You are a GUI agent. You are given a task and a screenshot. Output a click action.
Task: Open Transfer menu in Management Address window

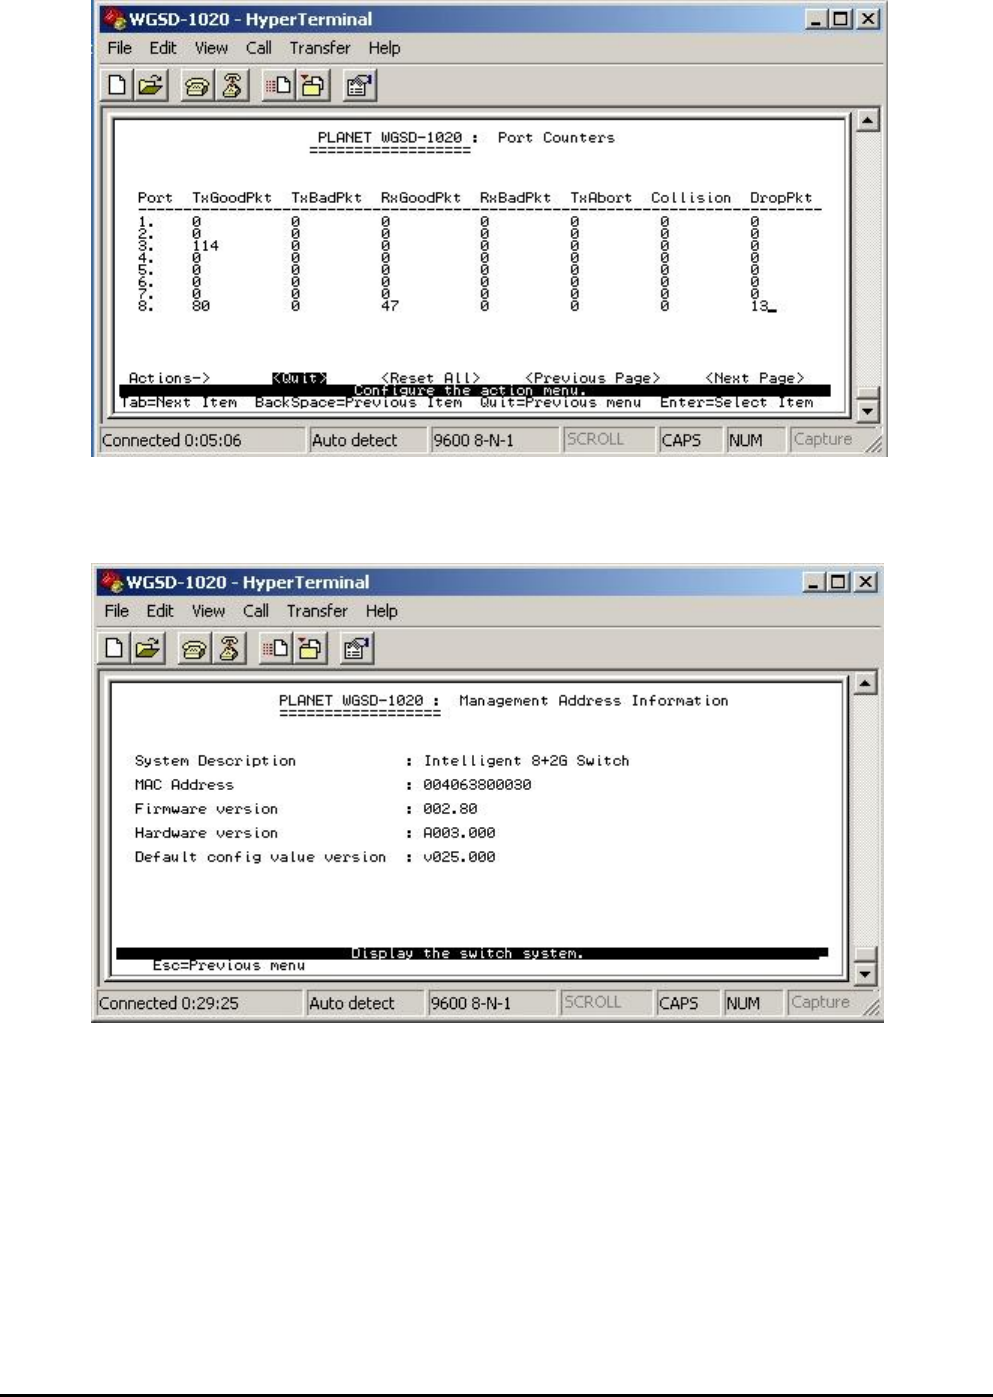(x=317, y=611)
